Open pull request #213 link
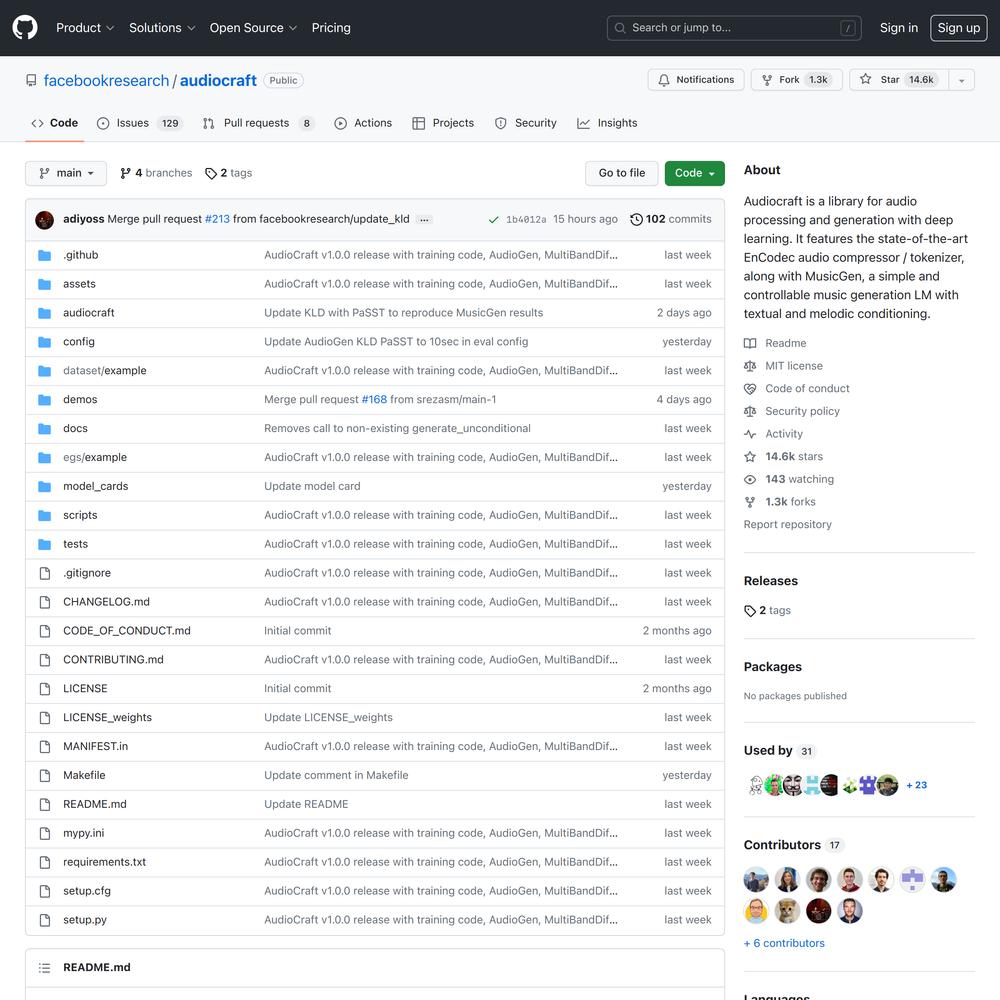Viewport: 1000px width, 1000px height. [x=217, y=219]
